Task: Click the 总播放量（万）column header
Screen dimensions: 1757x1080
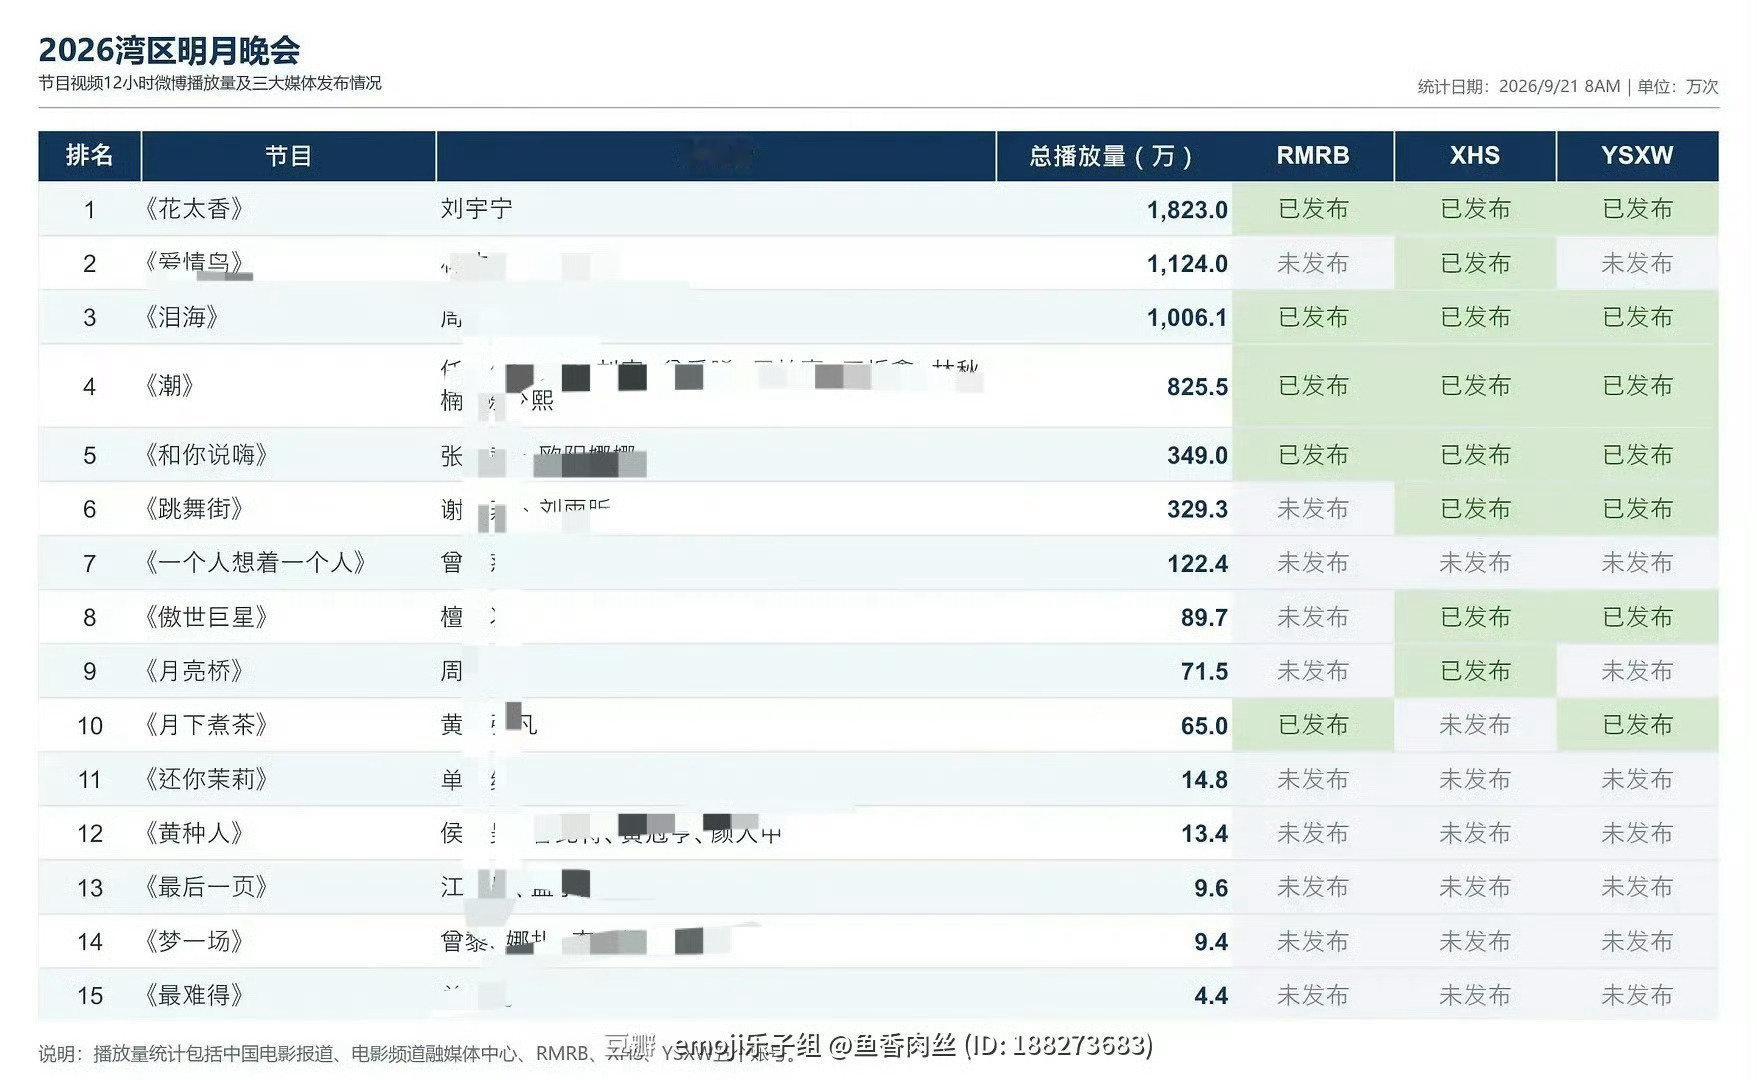Action: (1113, 156)
